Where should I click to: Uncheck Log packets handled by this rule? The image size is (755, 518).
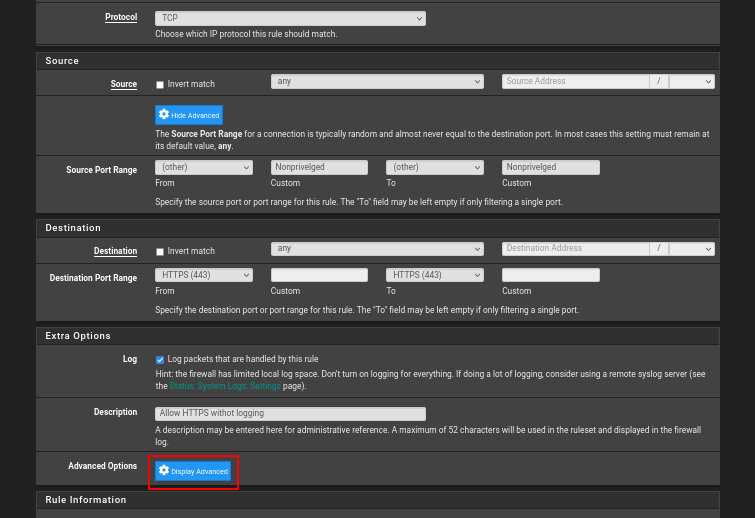tap(160, 359)
